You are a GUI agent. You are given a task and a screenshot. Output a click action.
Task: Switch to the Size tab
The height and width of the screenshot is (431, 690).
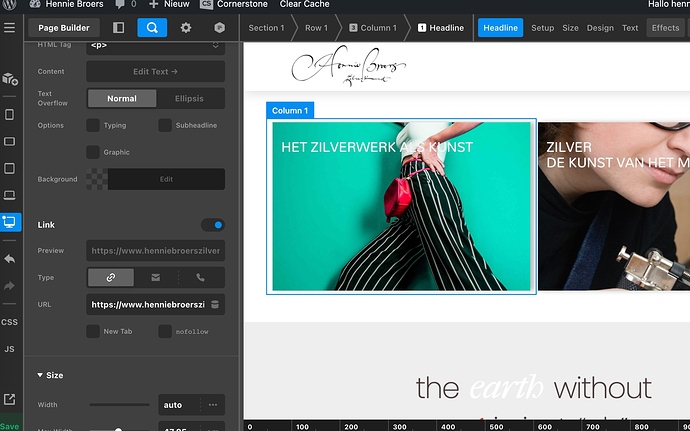coord(570,28)
